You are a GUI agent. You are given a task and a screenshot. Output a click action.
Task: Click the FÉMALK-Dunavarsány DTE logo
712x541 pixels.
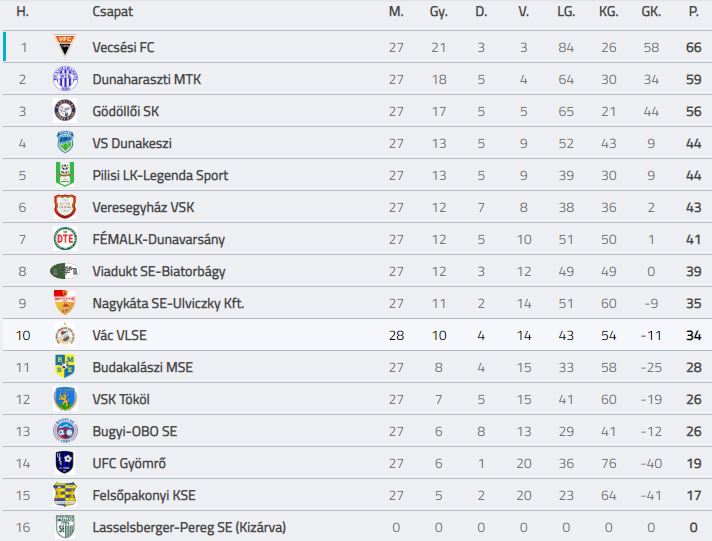point(65,238)
